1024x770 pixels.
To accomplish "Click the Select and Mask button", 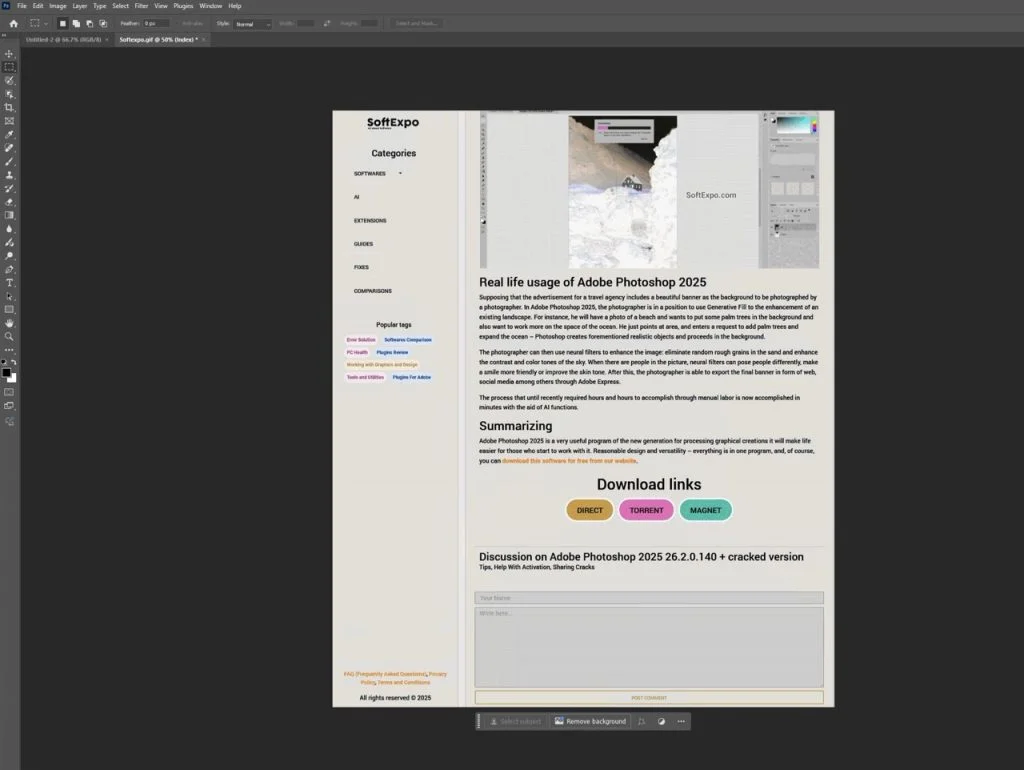I will (417, 23).
